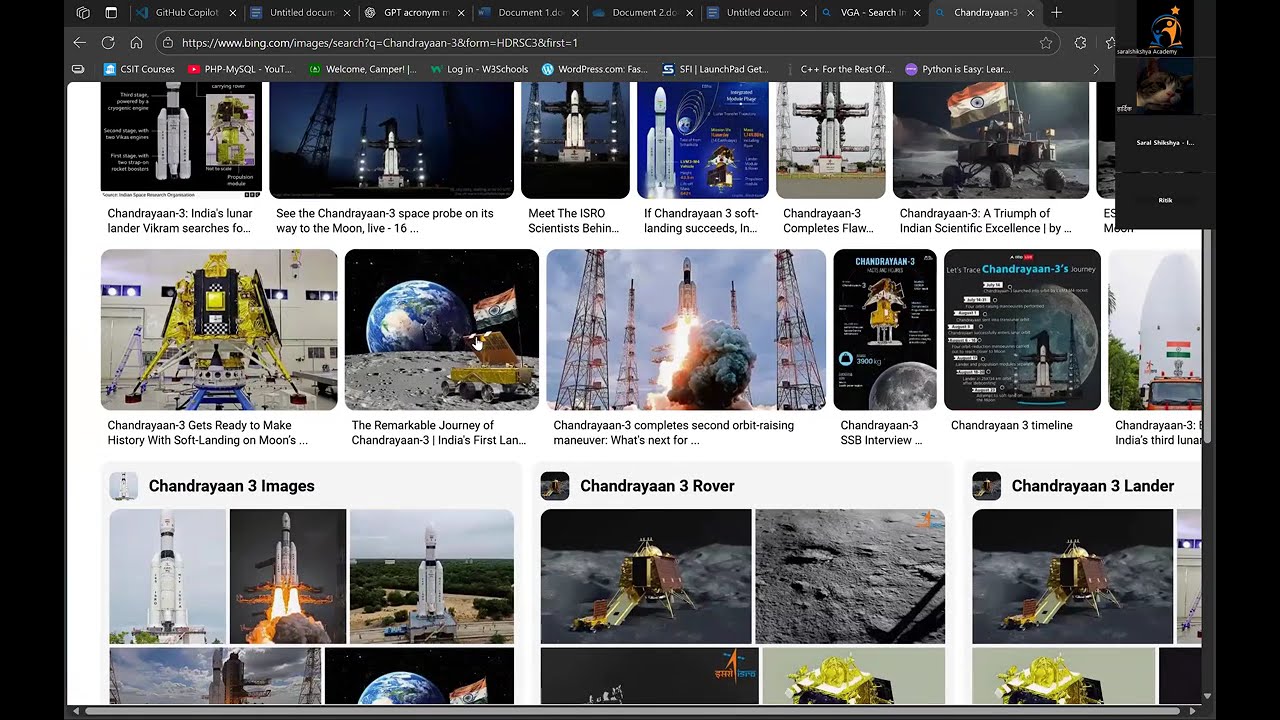Open the Edge workspaces icon

pos(83,13)
